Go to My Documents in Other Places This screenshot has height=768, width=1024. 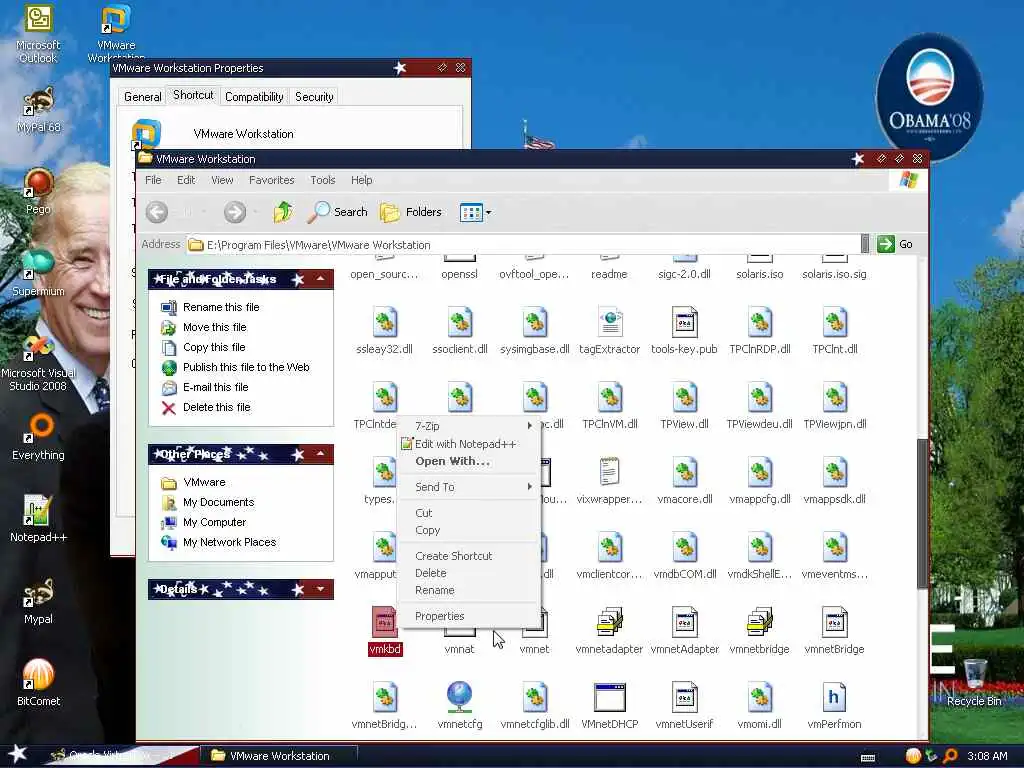pos(218,502)
